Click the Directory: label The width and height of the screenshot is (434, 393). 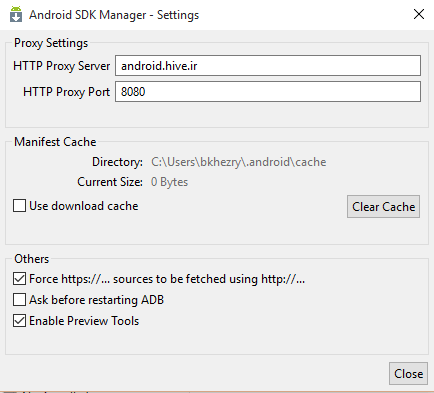pyautogui.click(x=117, y=162)
